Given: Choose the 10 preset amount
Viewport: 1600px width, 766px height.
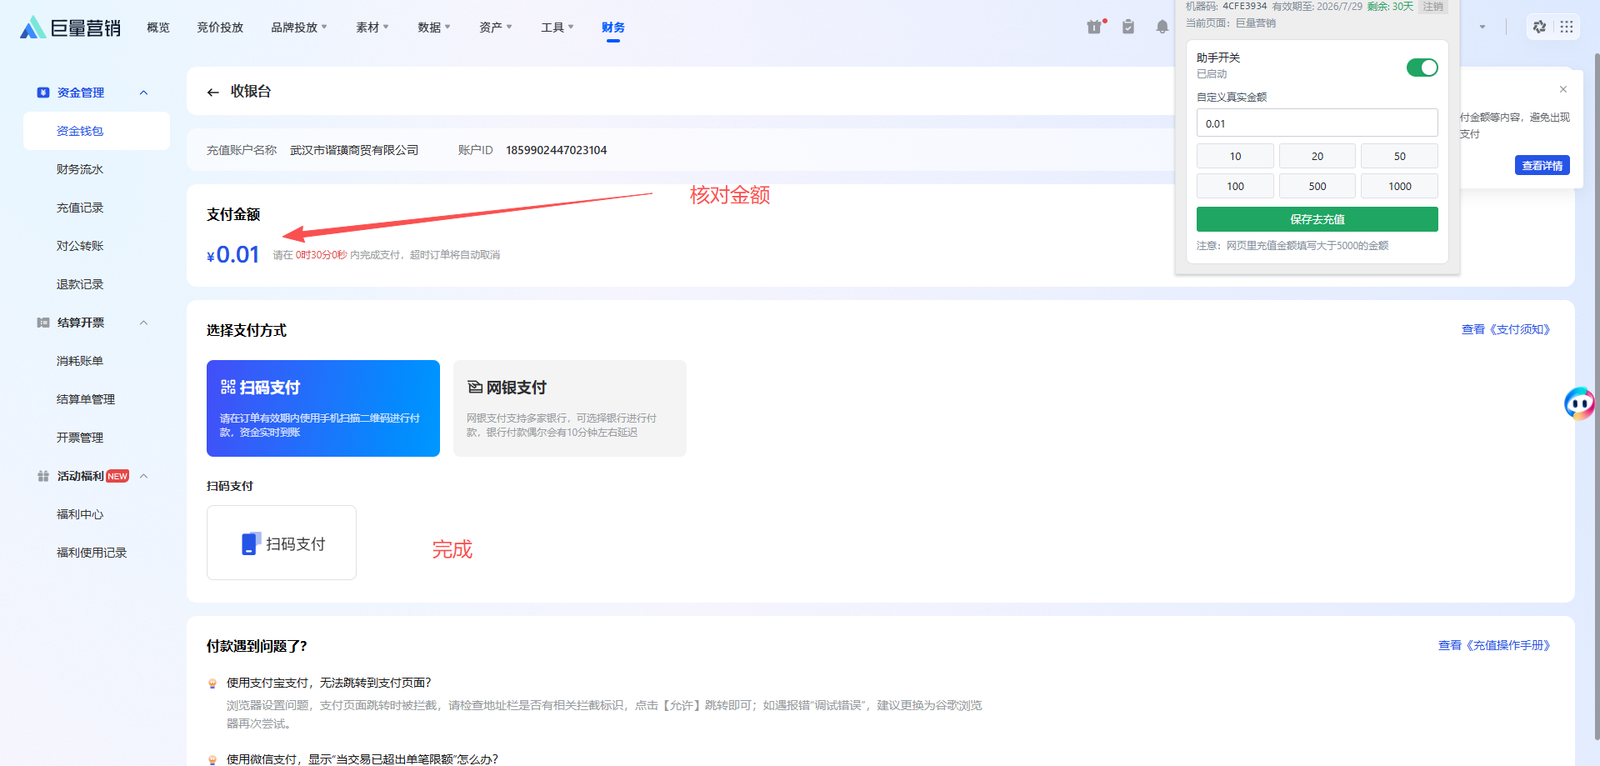Looking at the screenshot, I should (1235, 156).
